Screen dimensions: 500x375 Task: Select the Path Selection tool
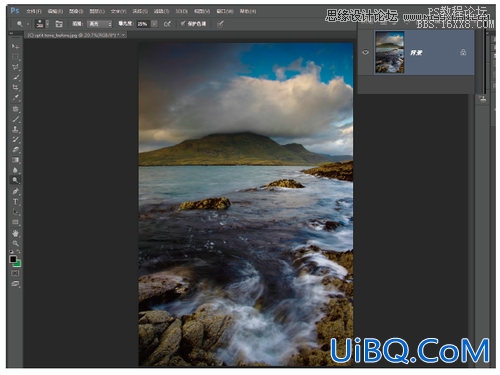(x=15, y=212)
